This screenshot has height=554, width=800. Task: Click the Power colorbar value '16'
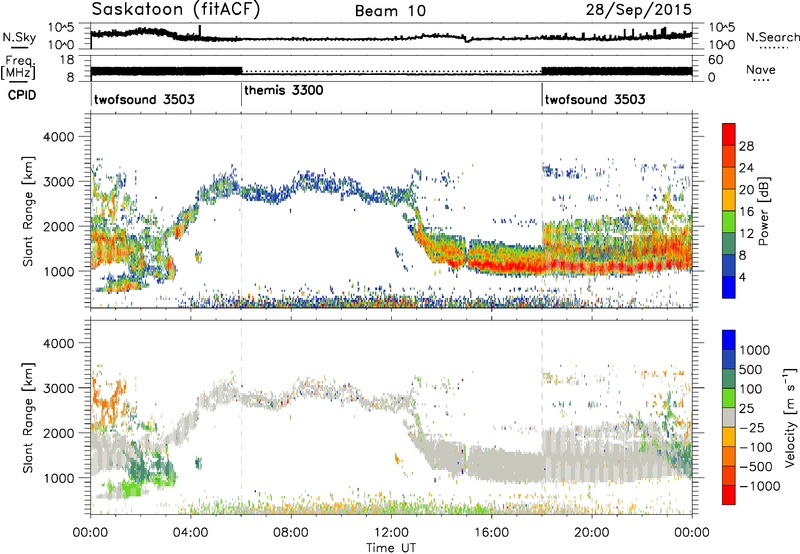746,212
